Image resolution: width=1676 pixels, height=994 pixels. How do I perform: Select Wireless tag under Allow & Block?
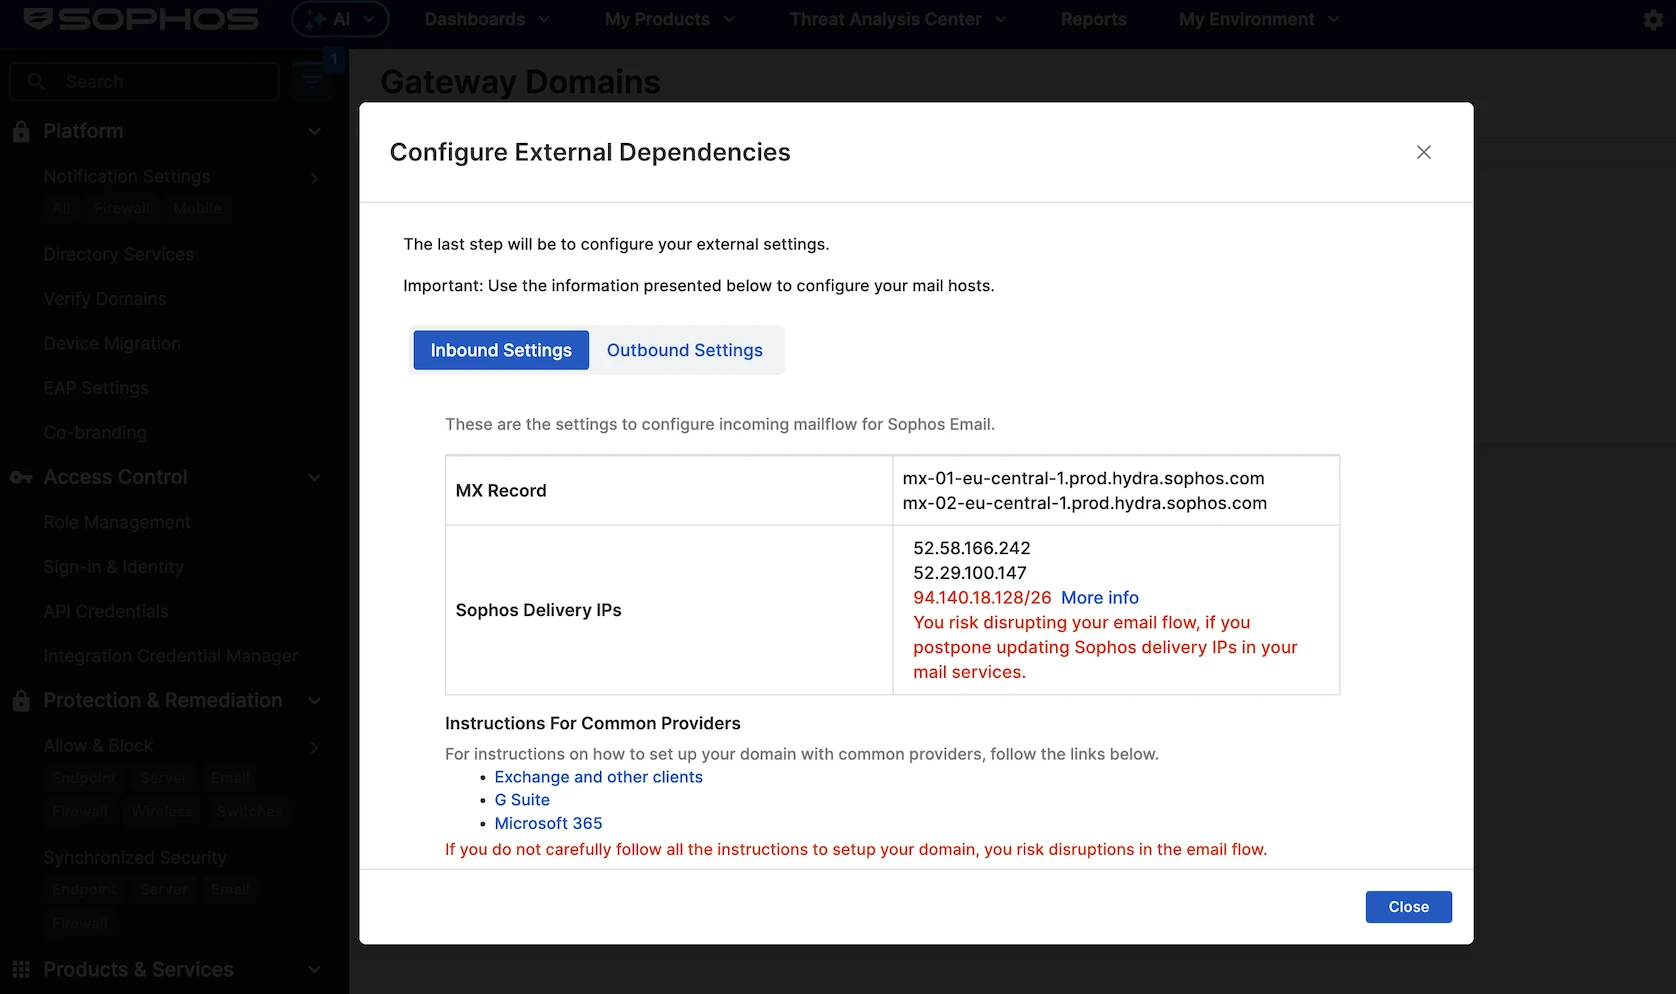[162, 811]
